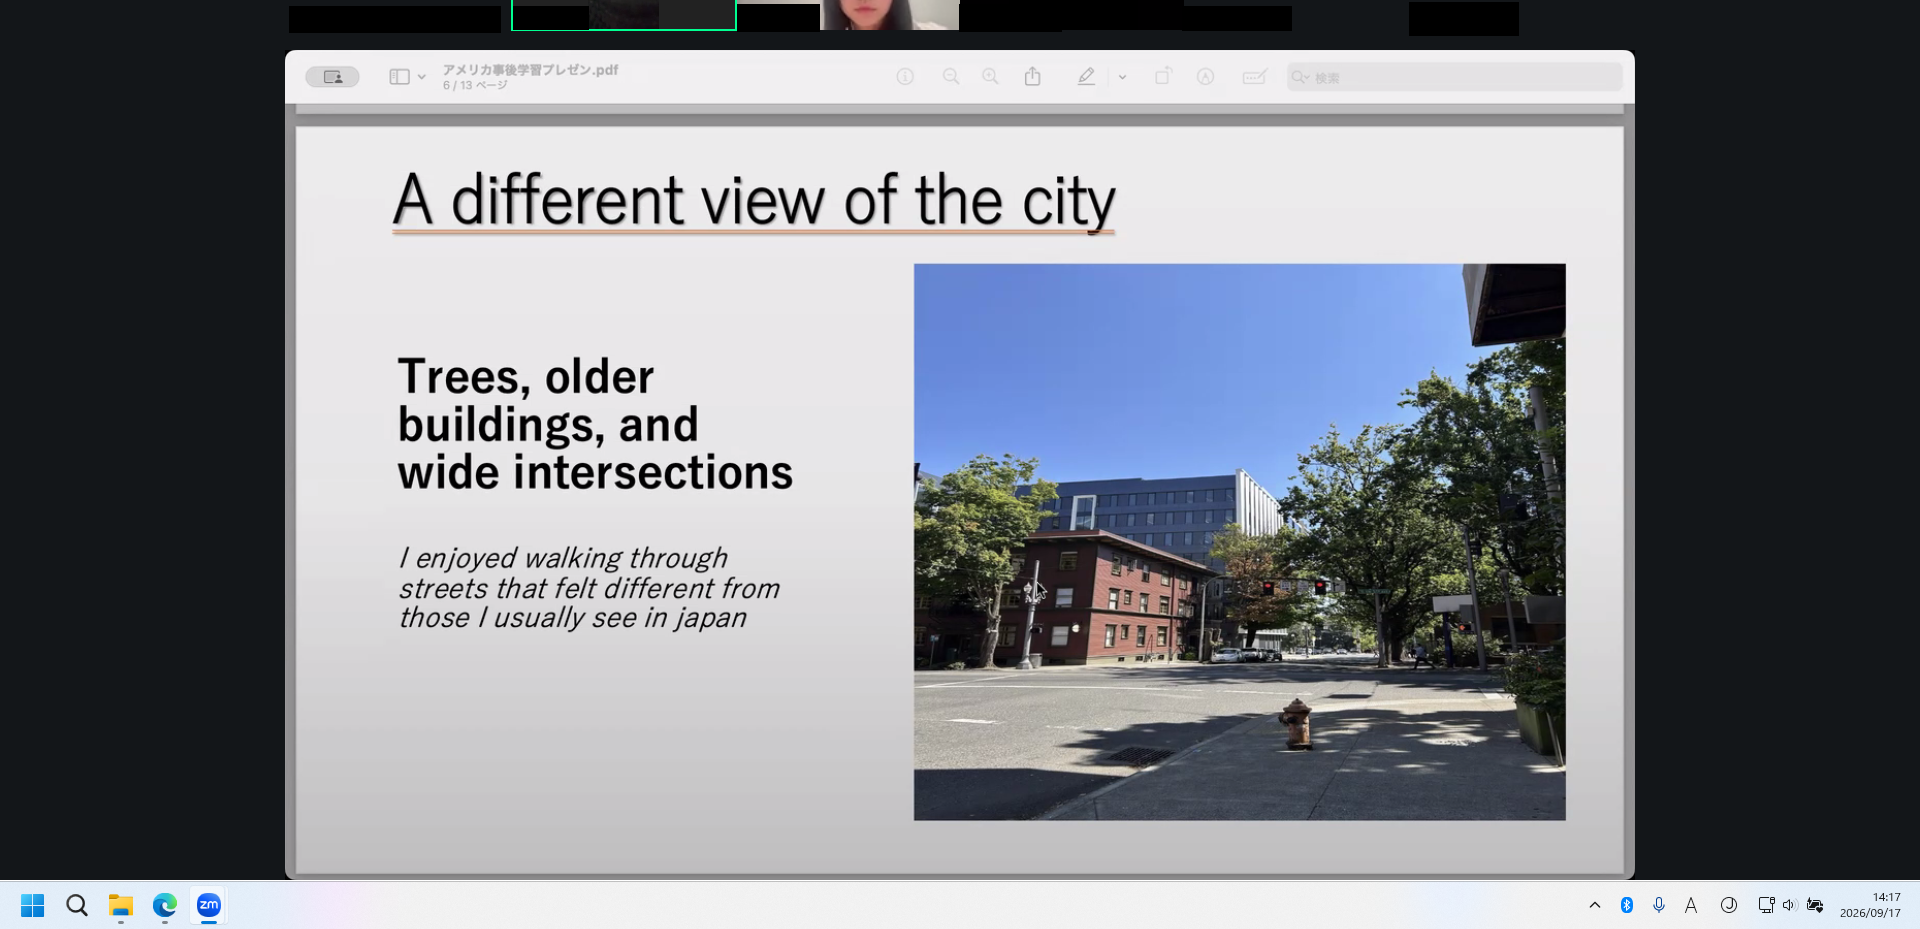This screenshot has width=1920, height=929.
Task: Open battery status tray icon
Action: (x=1815, y=905)
